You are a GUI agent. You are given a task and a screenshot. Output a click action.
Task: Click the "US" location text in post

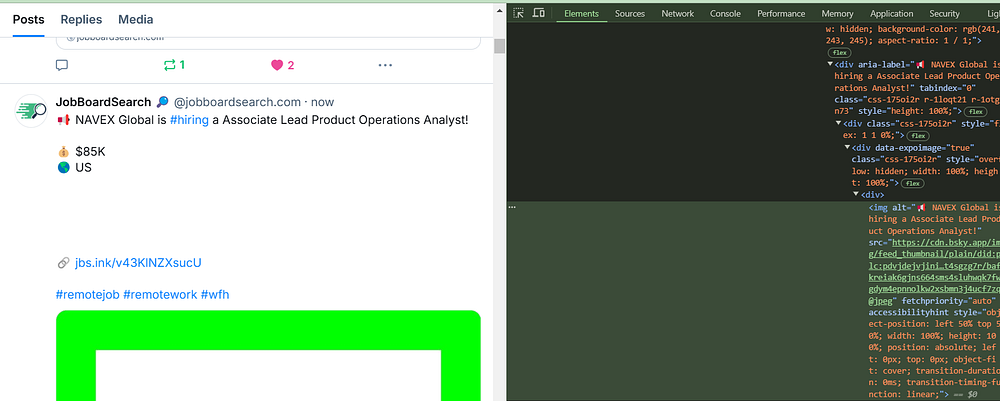[84, 168]
